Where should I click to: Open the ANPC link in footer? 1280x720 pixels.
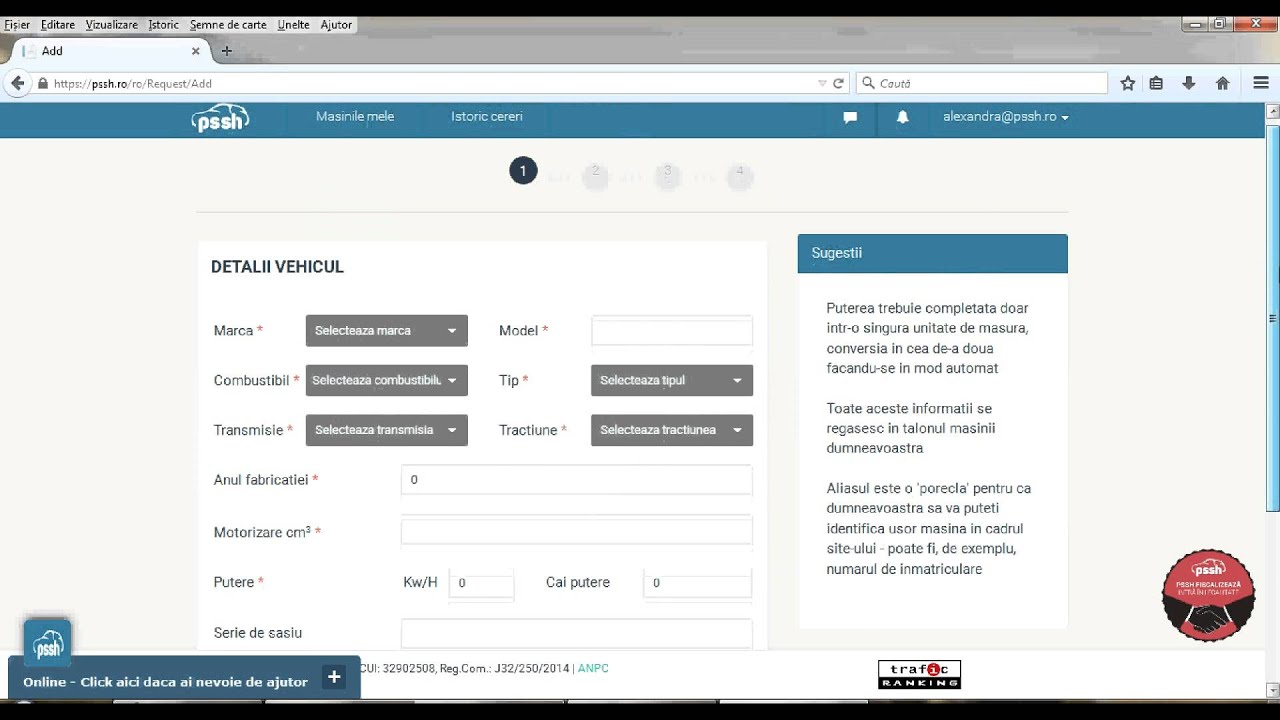(x=593, y=668)
